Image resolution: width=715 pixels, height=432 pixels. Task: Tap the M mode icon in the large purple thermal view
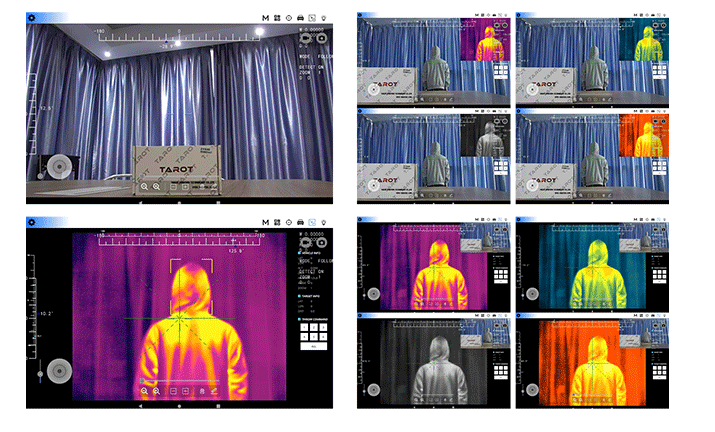pyautogui.click(x=265, y=222)
